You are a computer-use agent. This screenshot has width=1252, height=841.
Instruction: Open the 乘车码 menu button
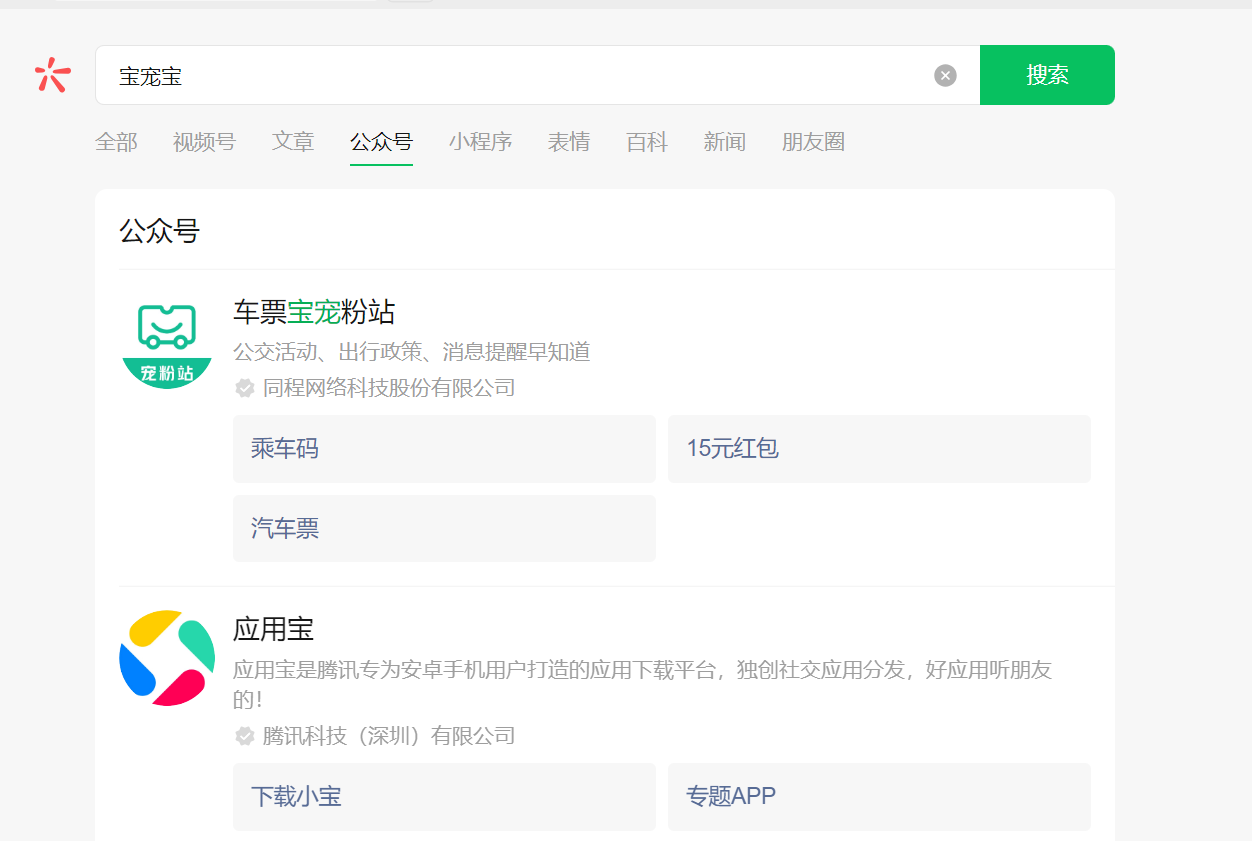[x=444, y=449]
